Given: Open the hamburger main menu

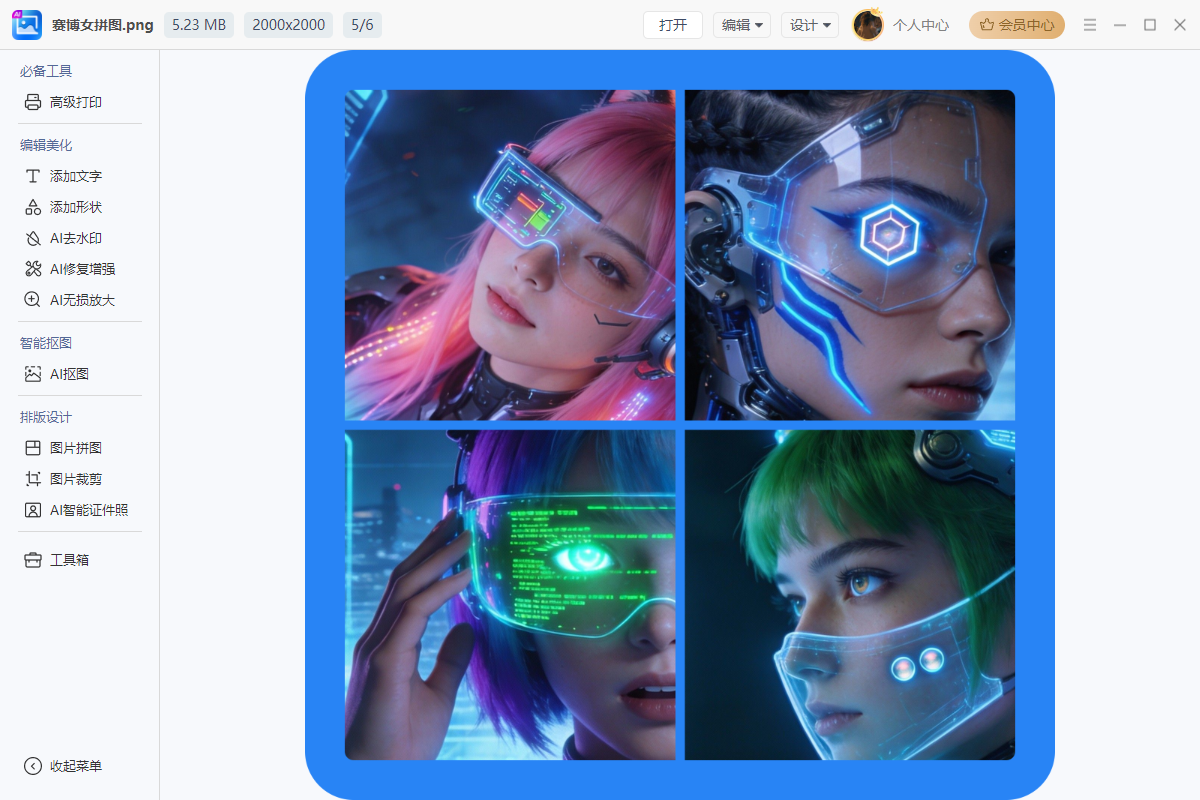Looking at the screenshot, I should click(x=1090, y=25).
